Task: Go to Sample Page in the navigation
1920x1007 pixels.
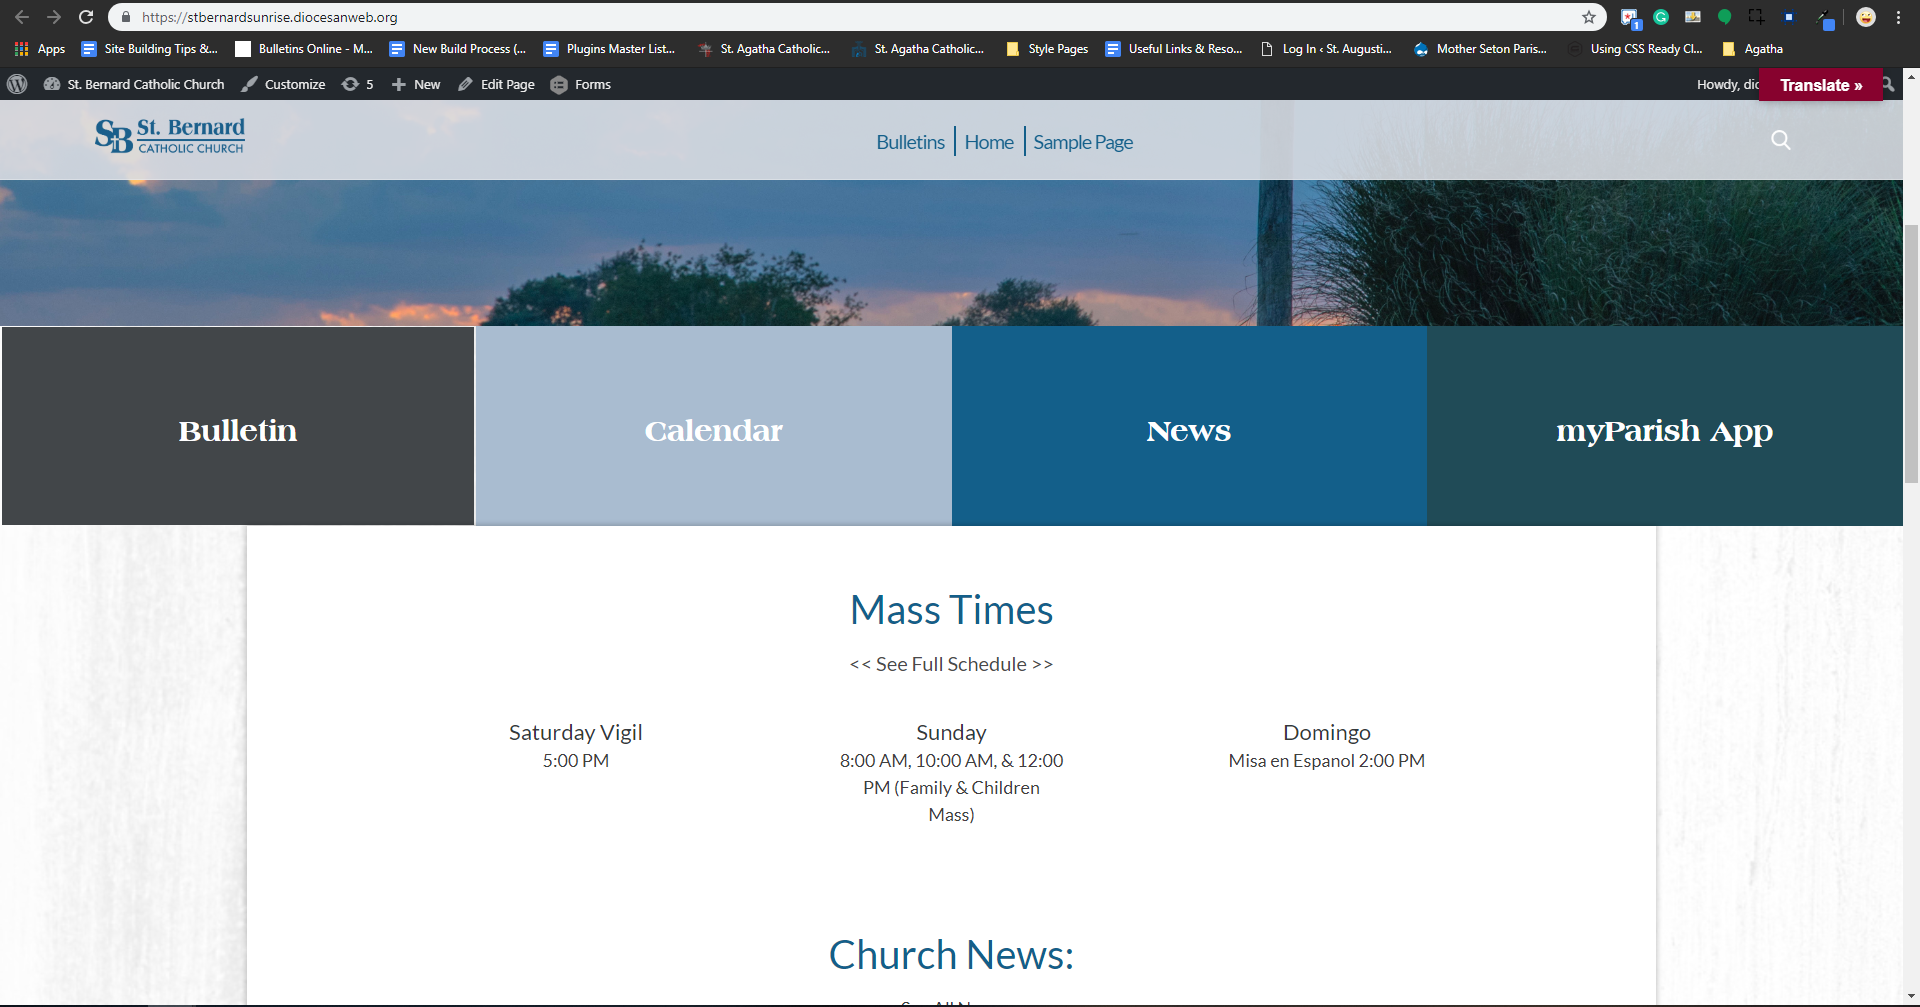Action: click(x=1082, y=142)
